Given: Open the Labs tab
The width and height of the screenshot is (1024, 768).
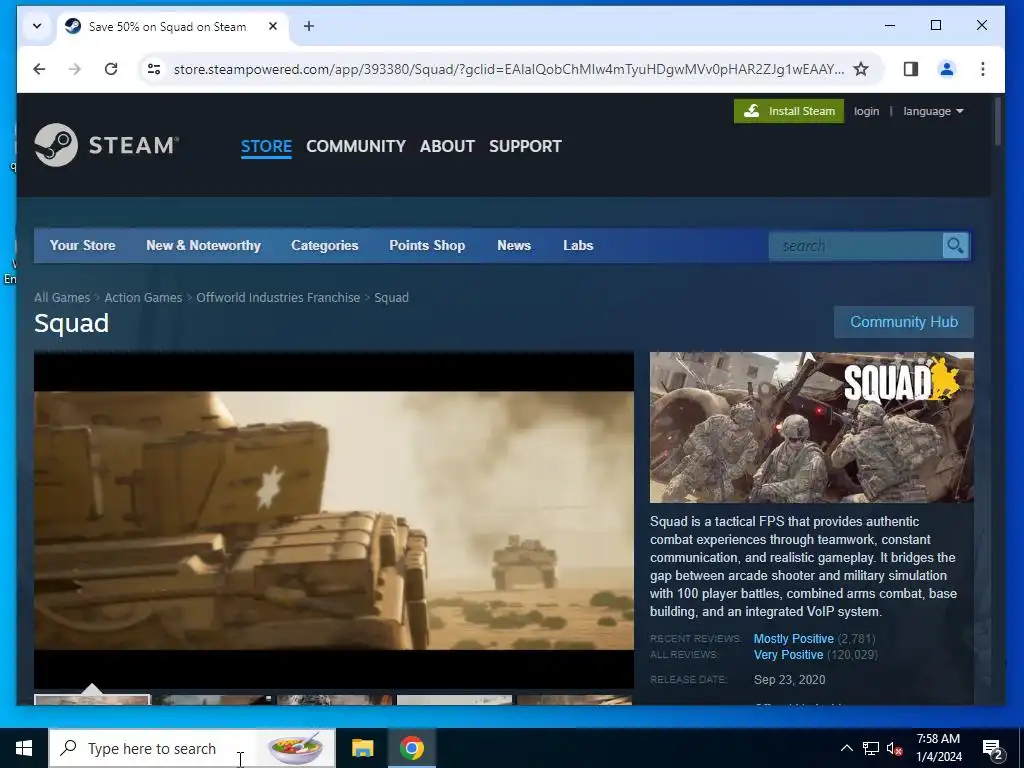Looking at the screenshot, I should (x=578, y=246).
